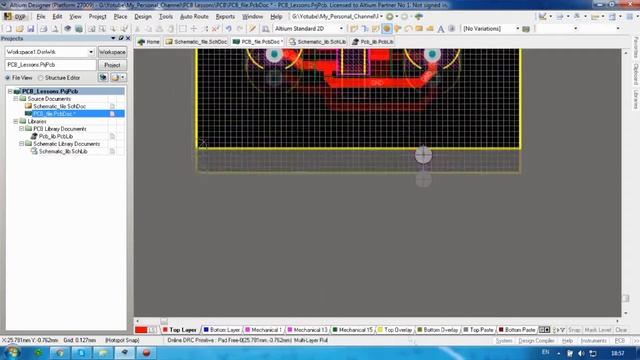Open the Design Compiler panel button
Screen dimensions: 640x360
536,340
